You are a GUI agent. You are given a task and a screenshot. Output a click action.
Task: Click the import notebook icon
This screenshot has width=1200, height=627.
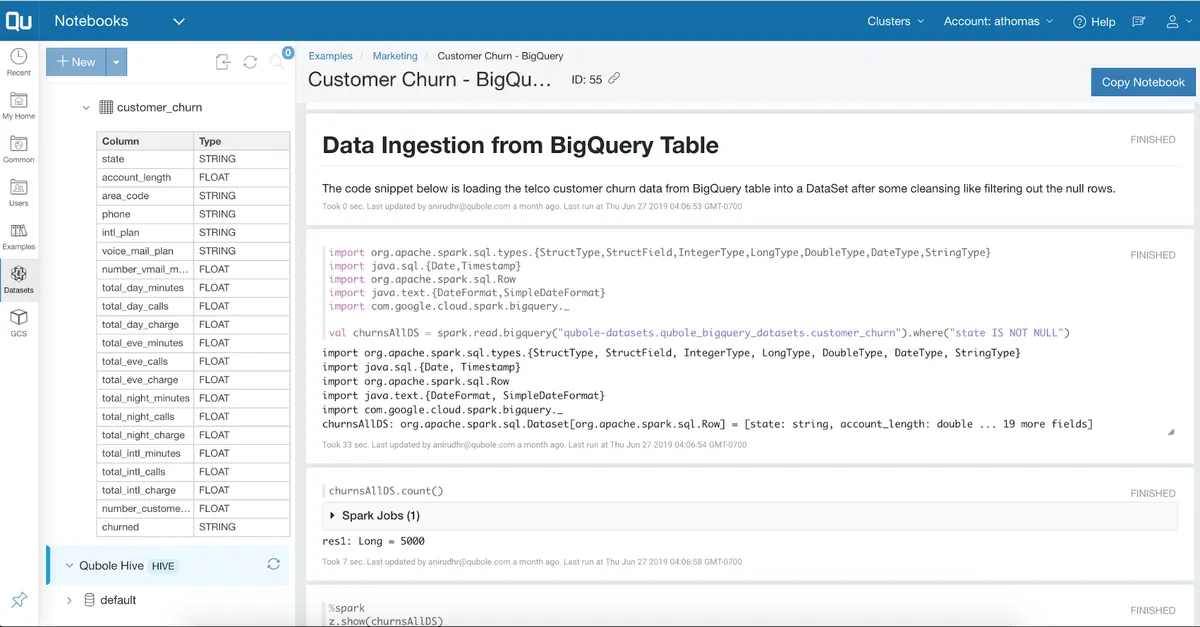click(223, 62)
